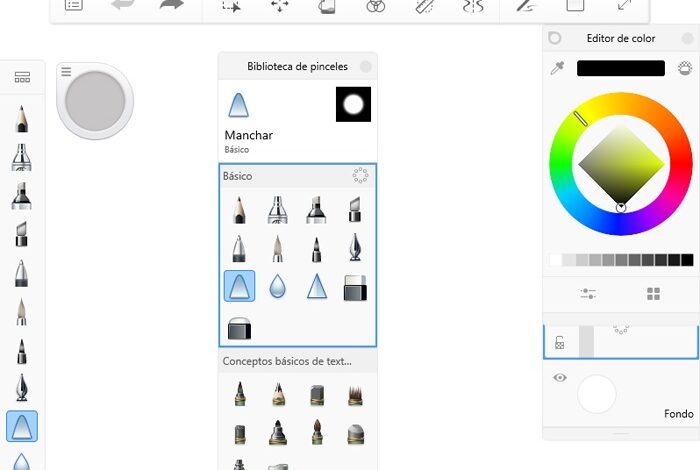Show the color swatches grid view
Screen dimensions: 700x470
coord(653,294)
